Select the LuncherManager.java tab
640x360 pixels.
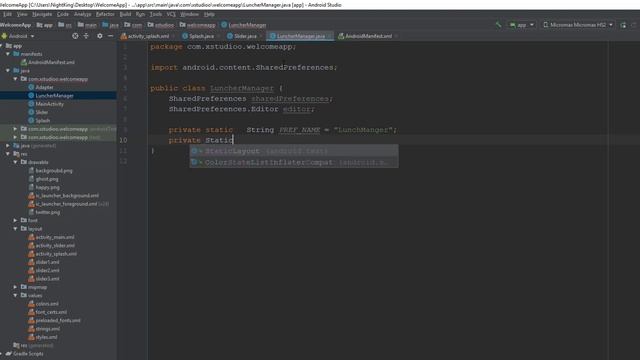pyautogui.click(x=300, y=36)
